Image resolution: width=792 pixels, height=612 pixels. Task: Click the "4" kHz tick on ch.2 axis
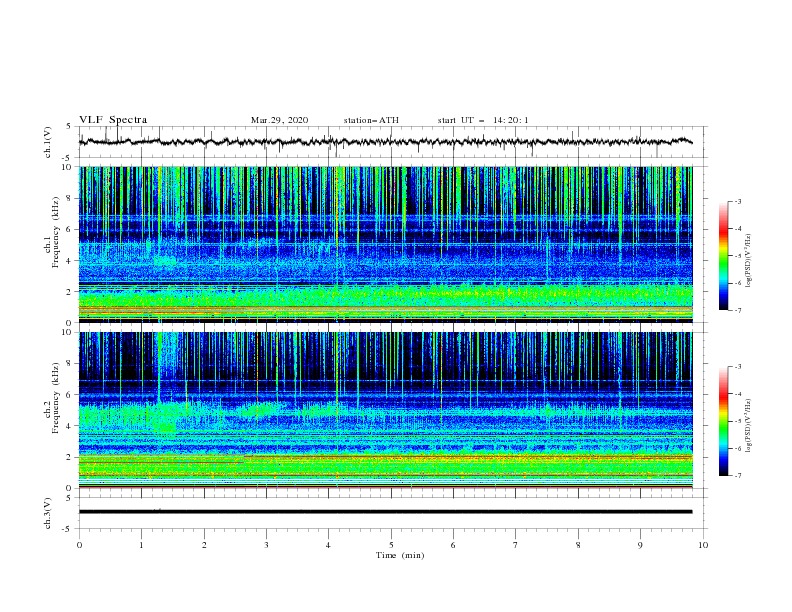[70, 426]
